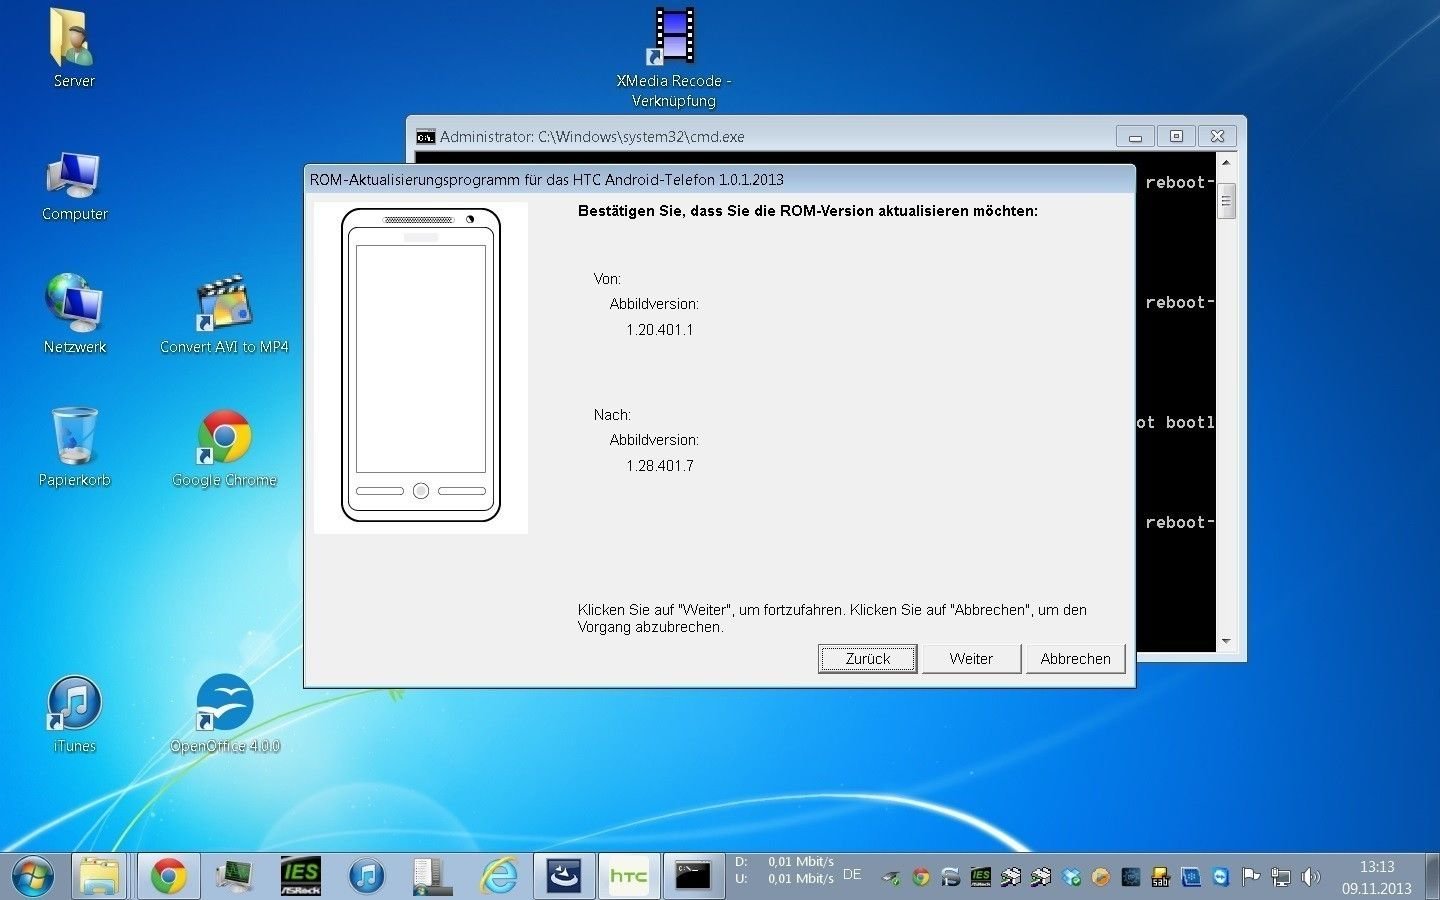Select the target version 1.28.401.7 text

(660, 466)
